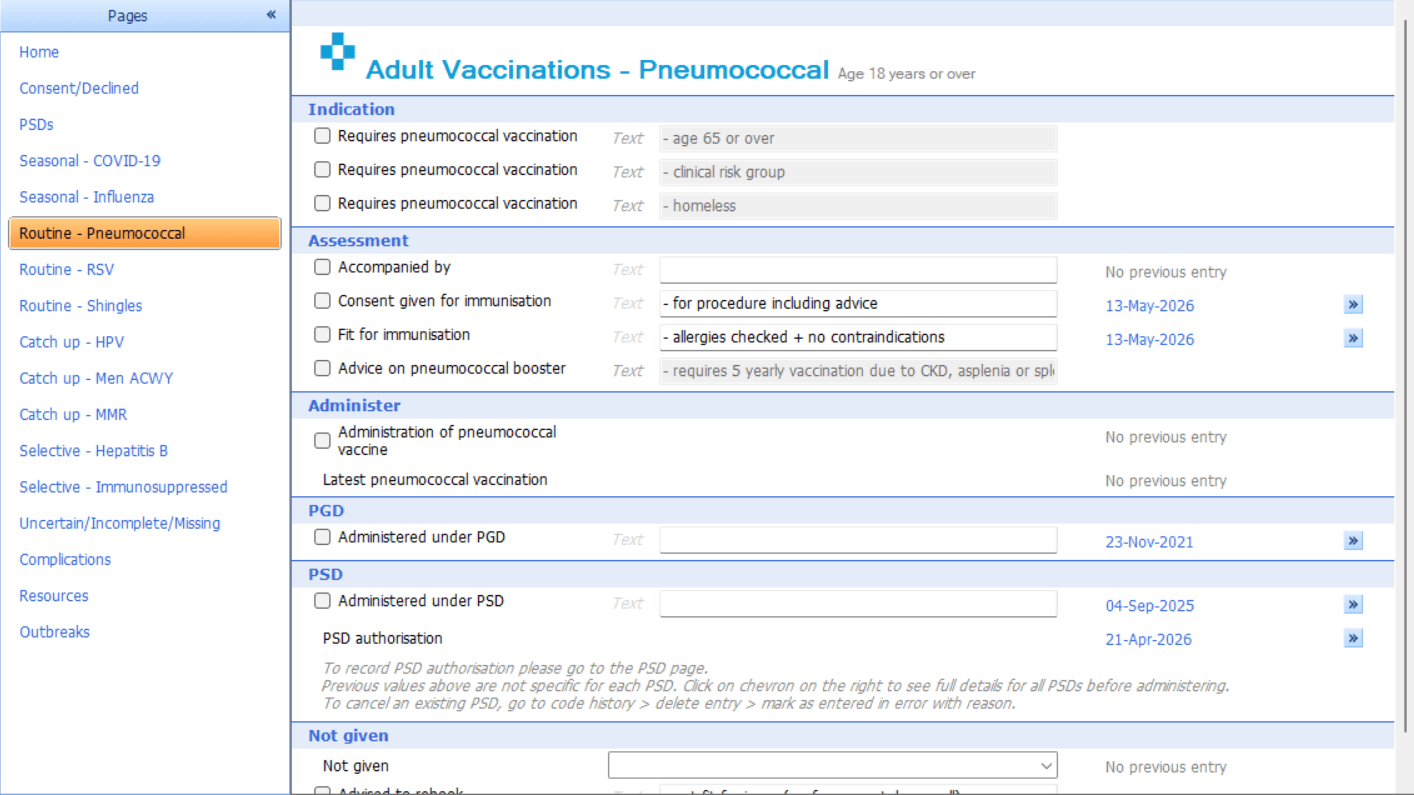Click the blue cross logo beside page title
The width and height of the screenshot is (1414, 795).
tap(337, 52)
